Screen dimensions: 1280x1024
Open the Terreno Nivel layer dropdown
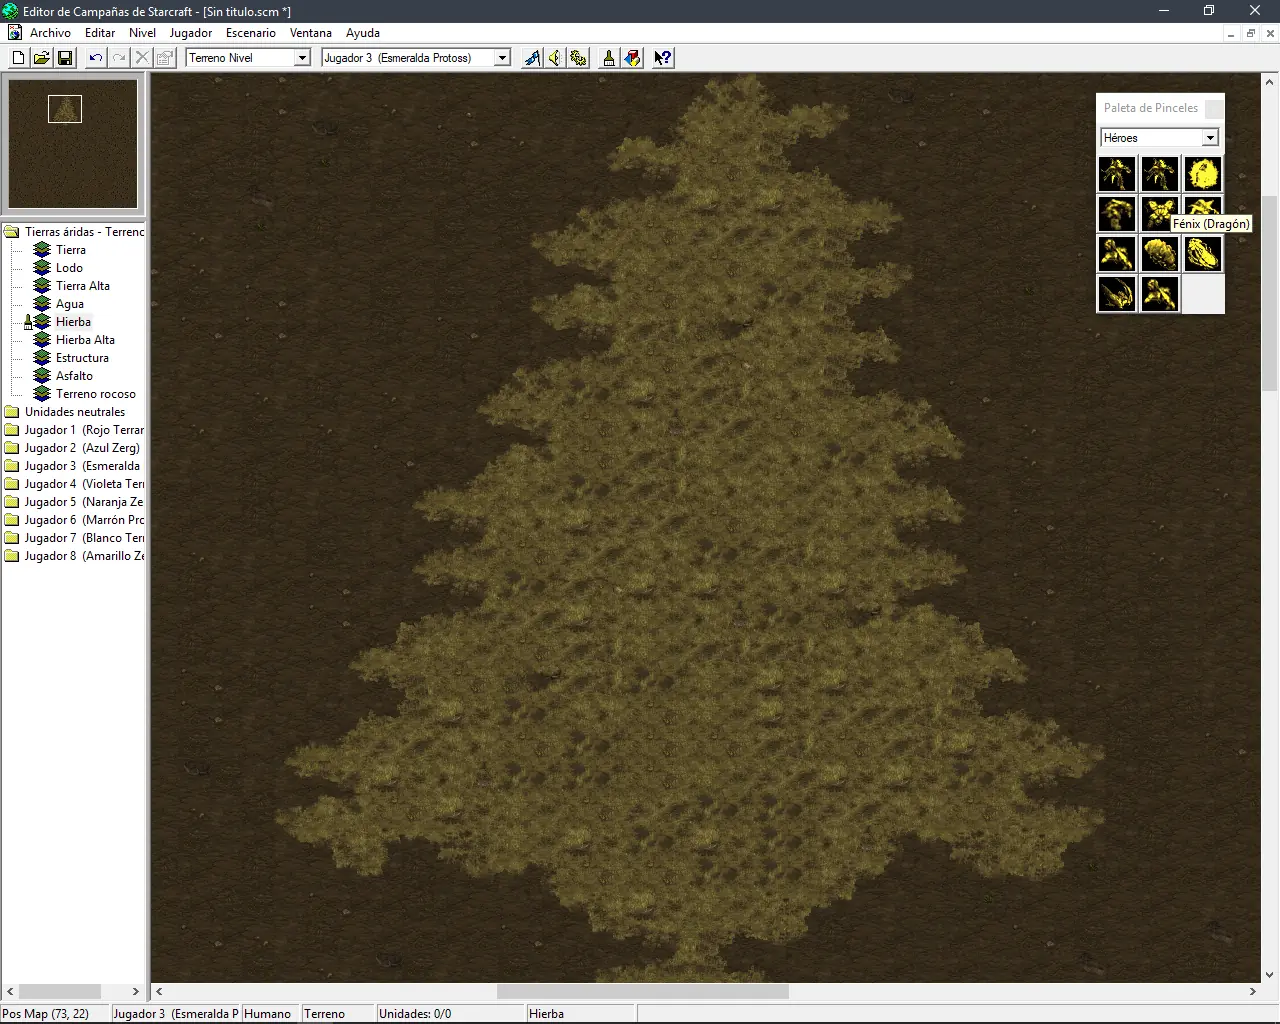pyautogui.click(x=302, y=58)
